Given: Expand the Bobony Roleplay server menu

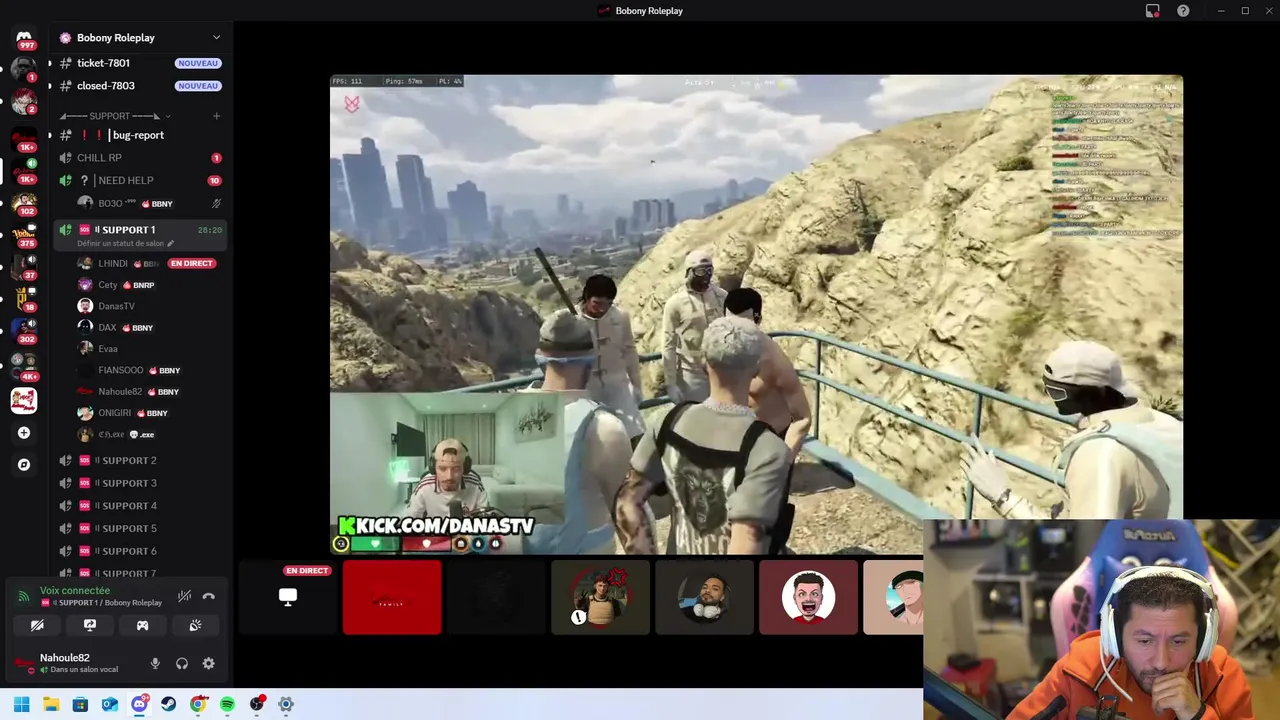Looking at the screenshot, I should [216, 38].
